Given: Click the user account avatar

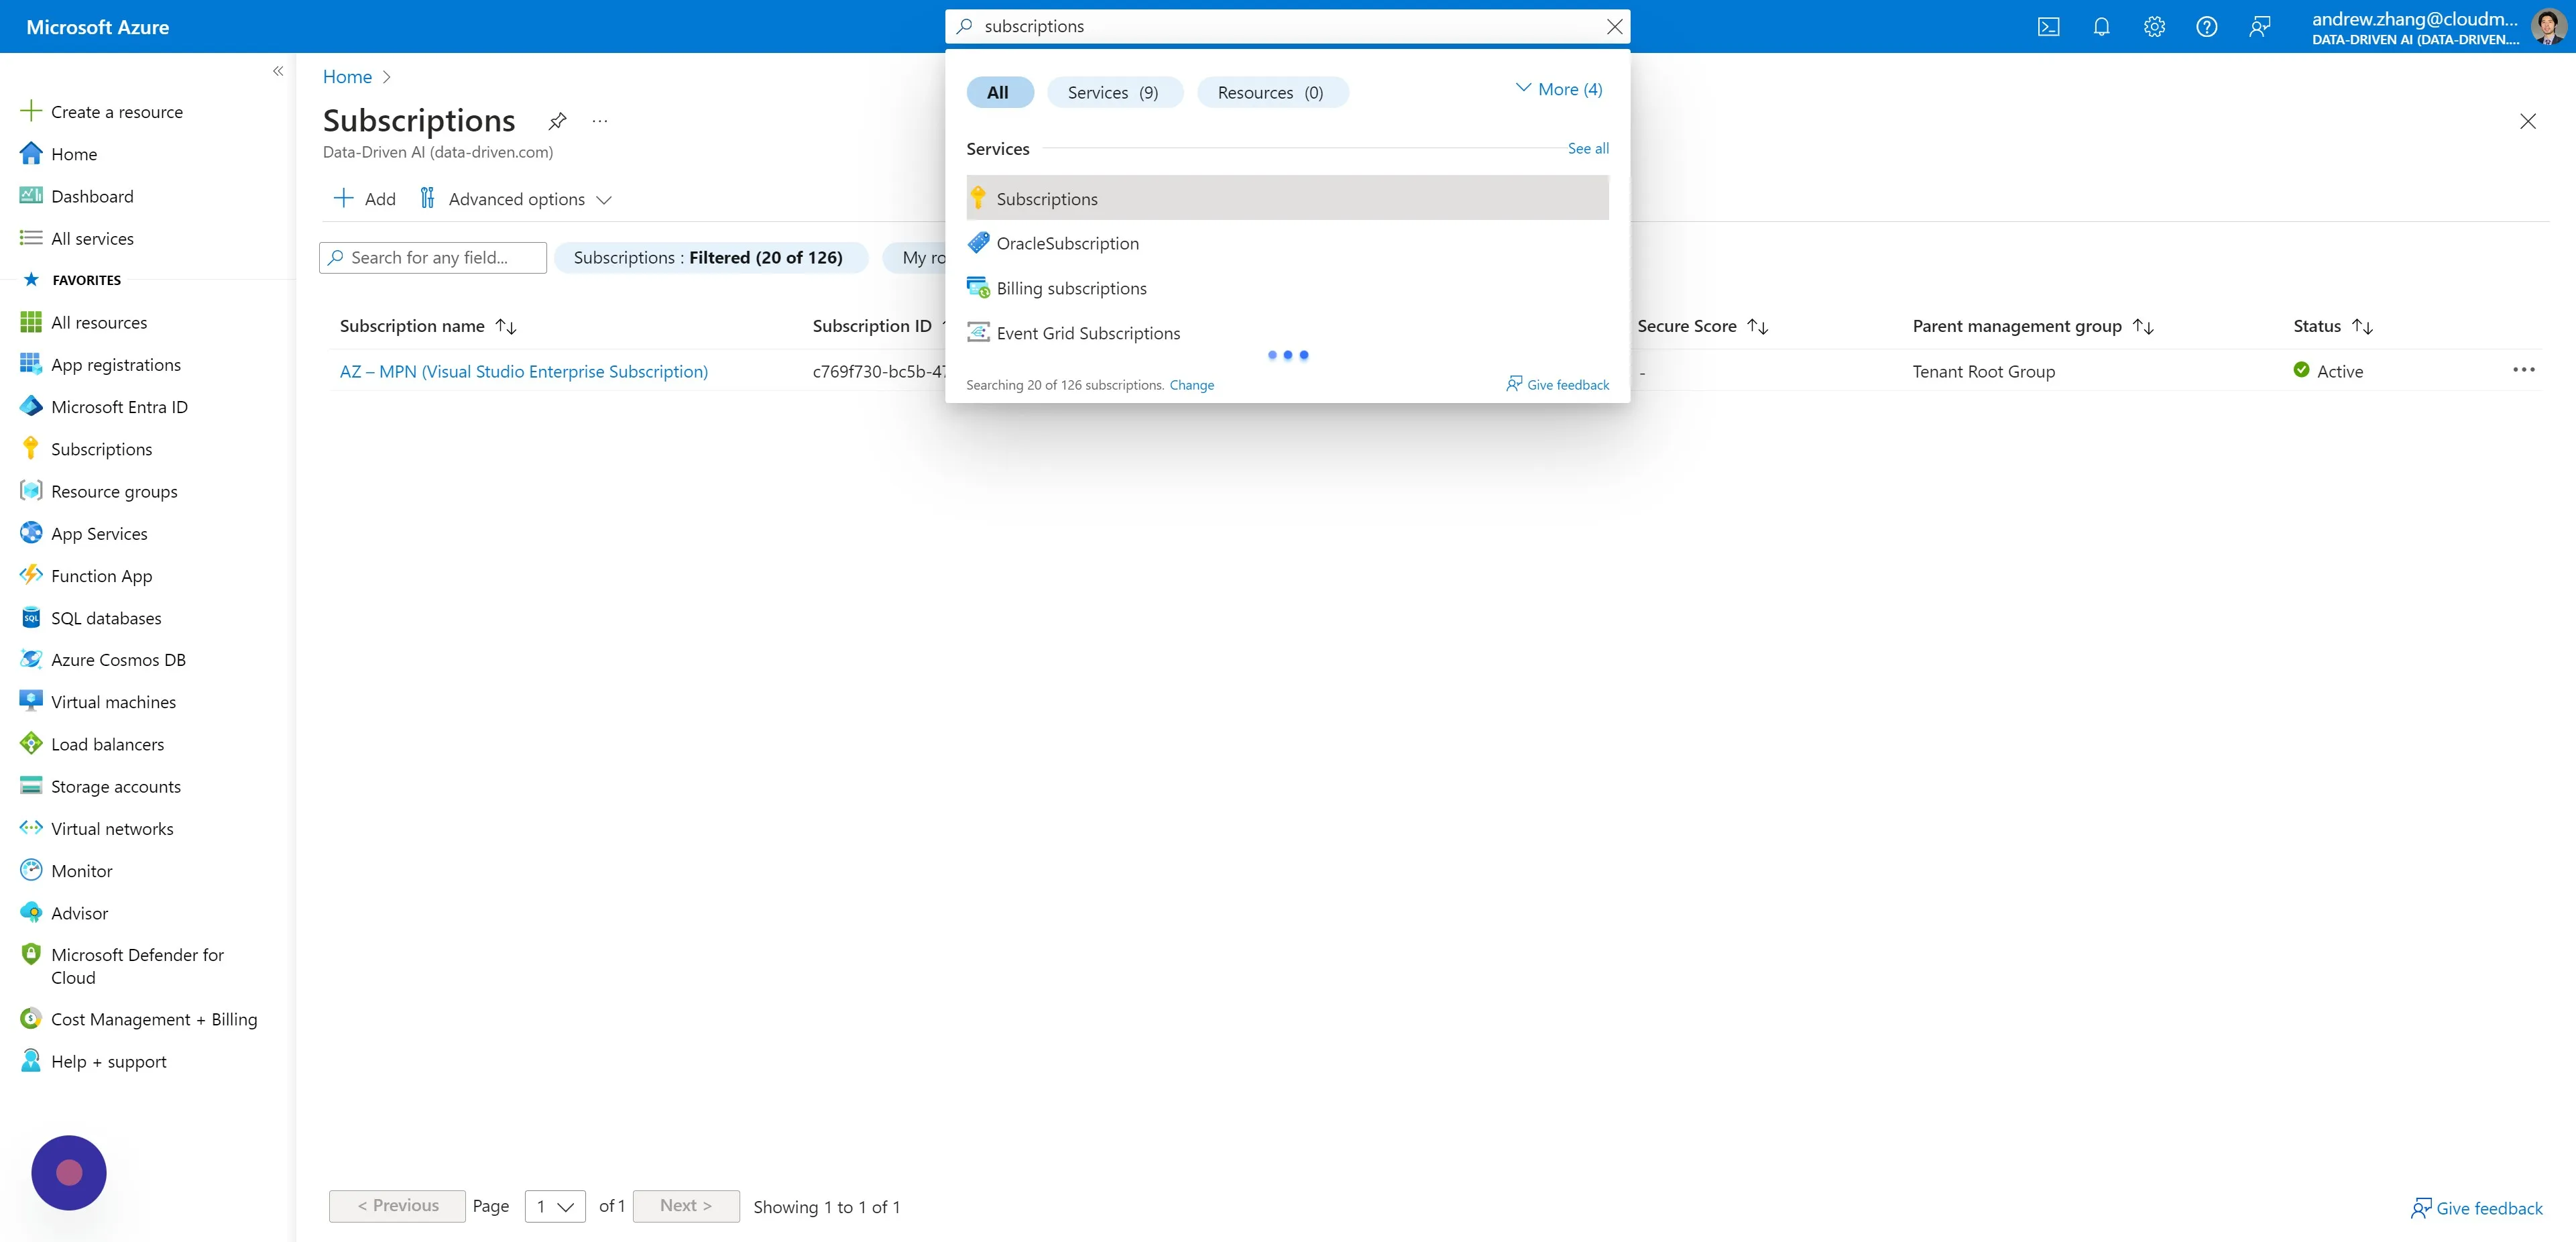Looking at the screenshot, I should (x=2549, y=27).
